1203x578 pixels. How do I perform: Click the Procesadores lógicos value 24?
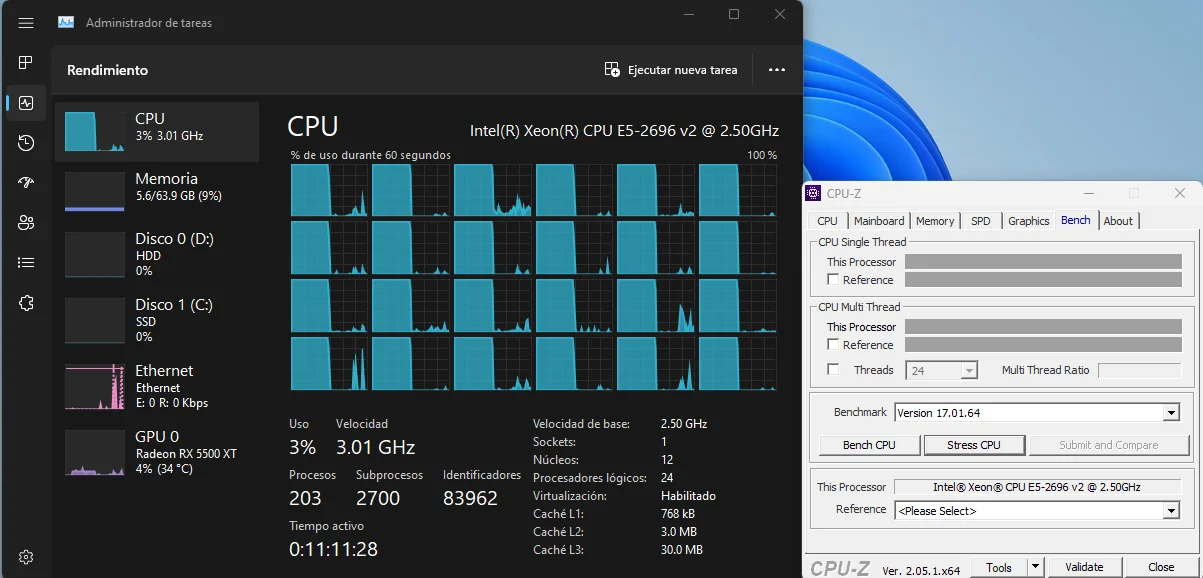click(667, 478)
